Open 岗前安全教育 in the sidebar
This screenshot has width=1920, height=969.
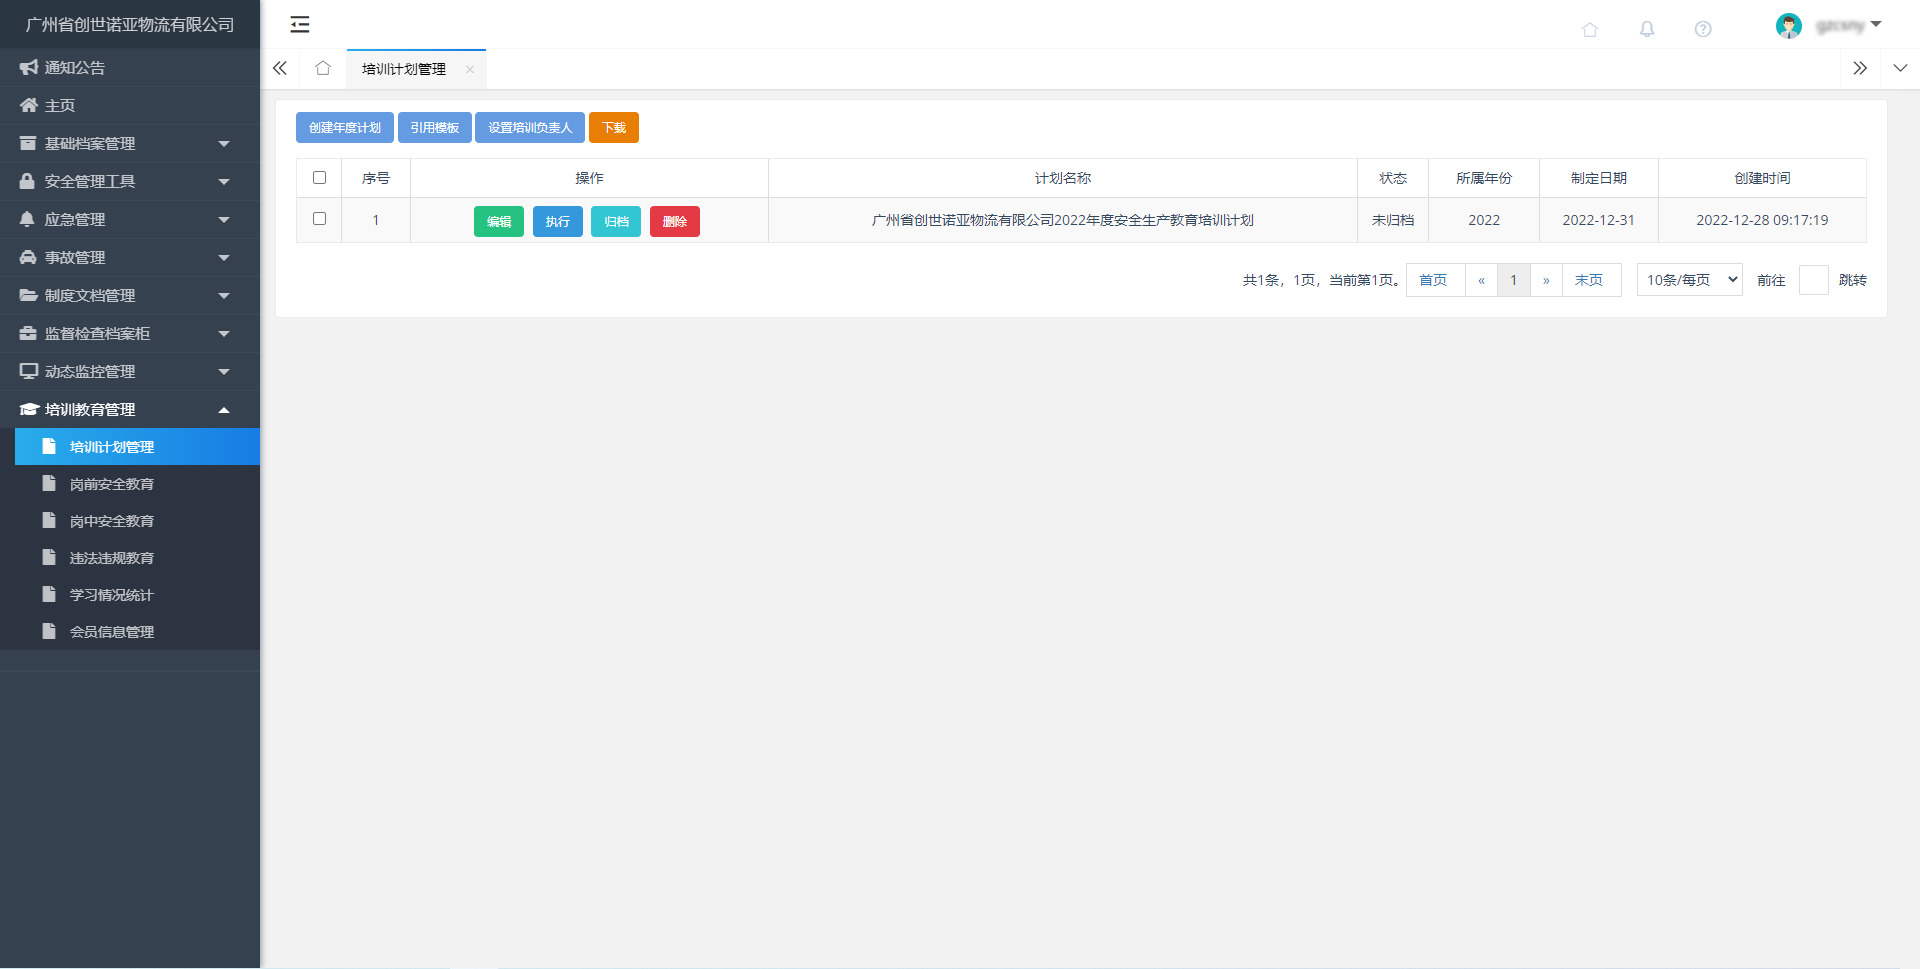click(112, 484)
